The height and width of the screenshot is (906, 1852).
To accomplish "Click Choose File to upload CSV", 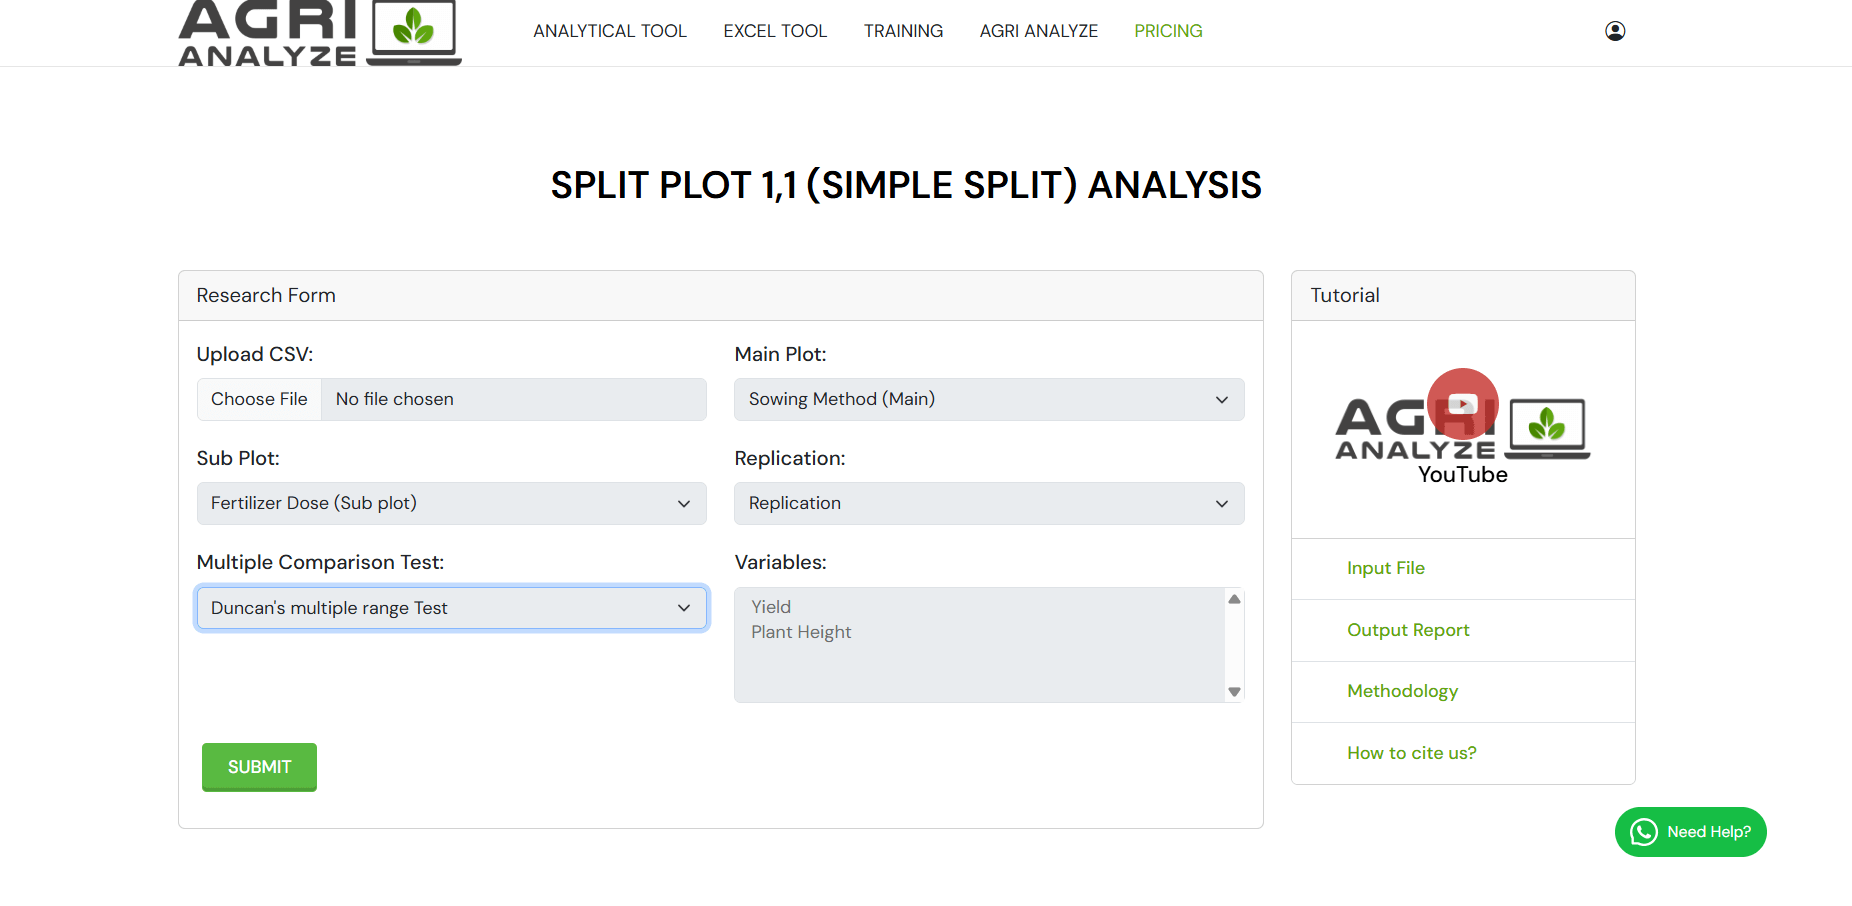I will click(x=259, y=399).
